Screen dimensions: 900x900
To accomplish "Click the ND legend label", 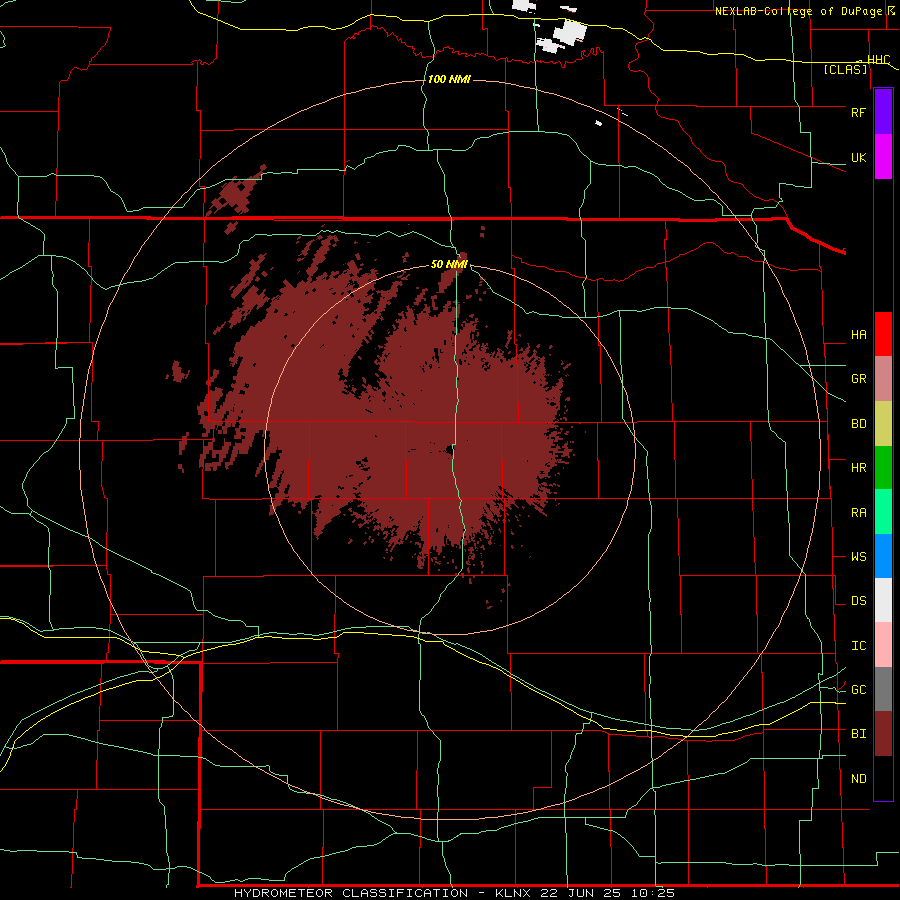I will [x=858, y=779].
